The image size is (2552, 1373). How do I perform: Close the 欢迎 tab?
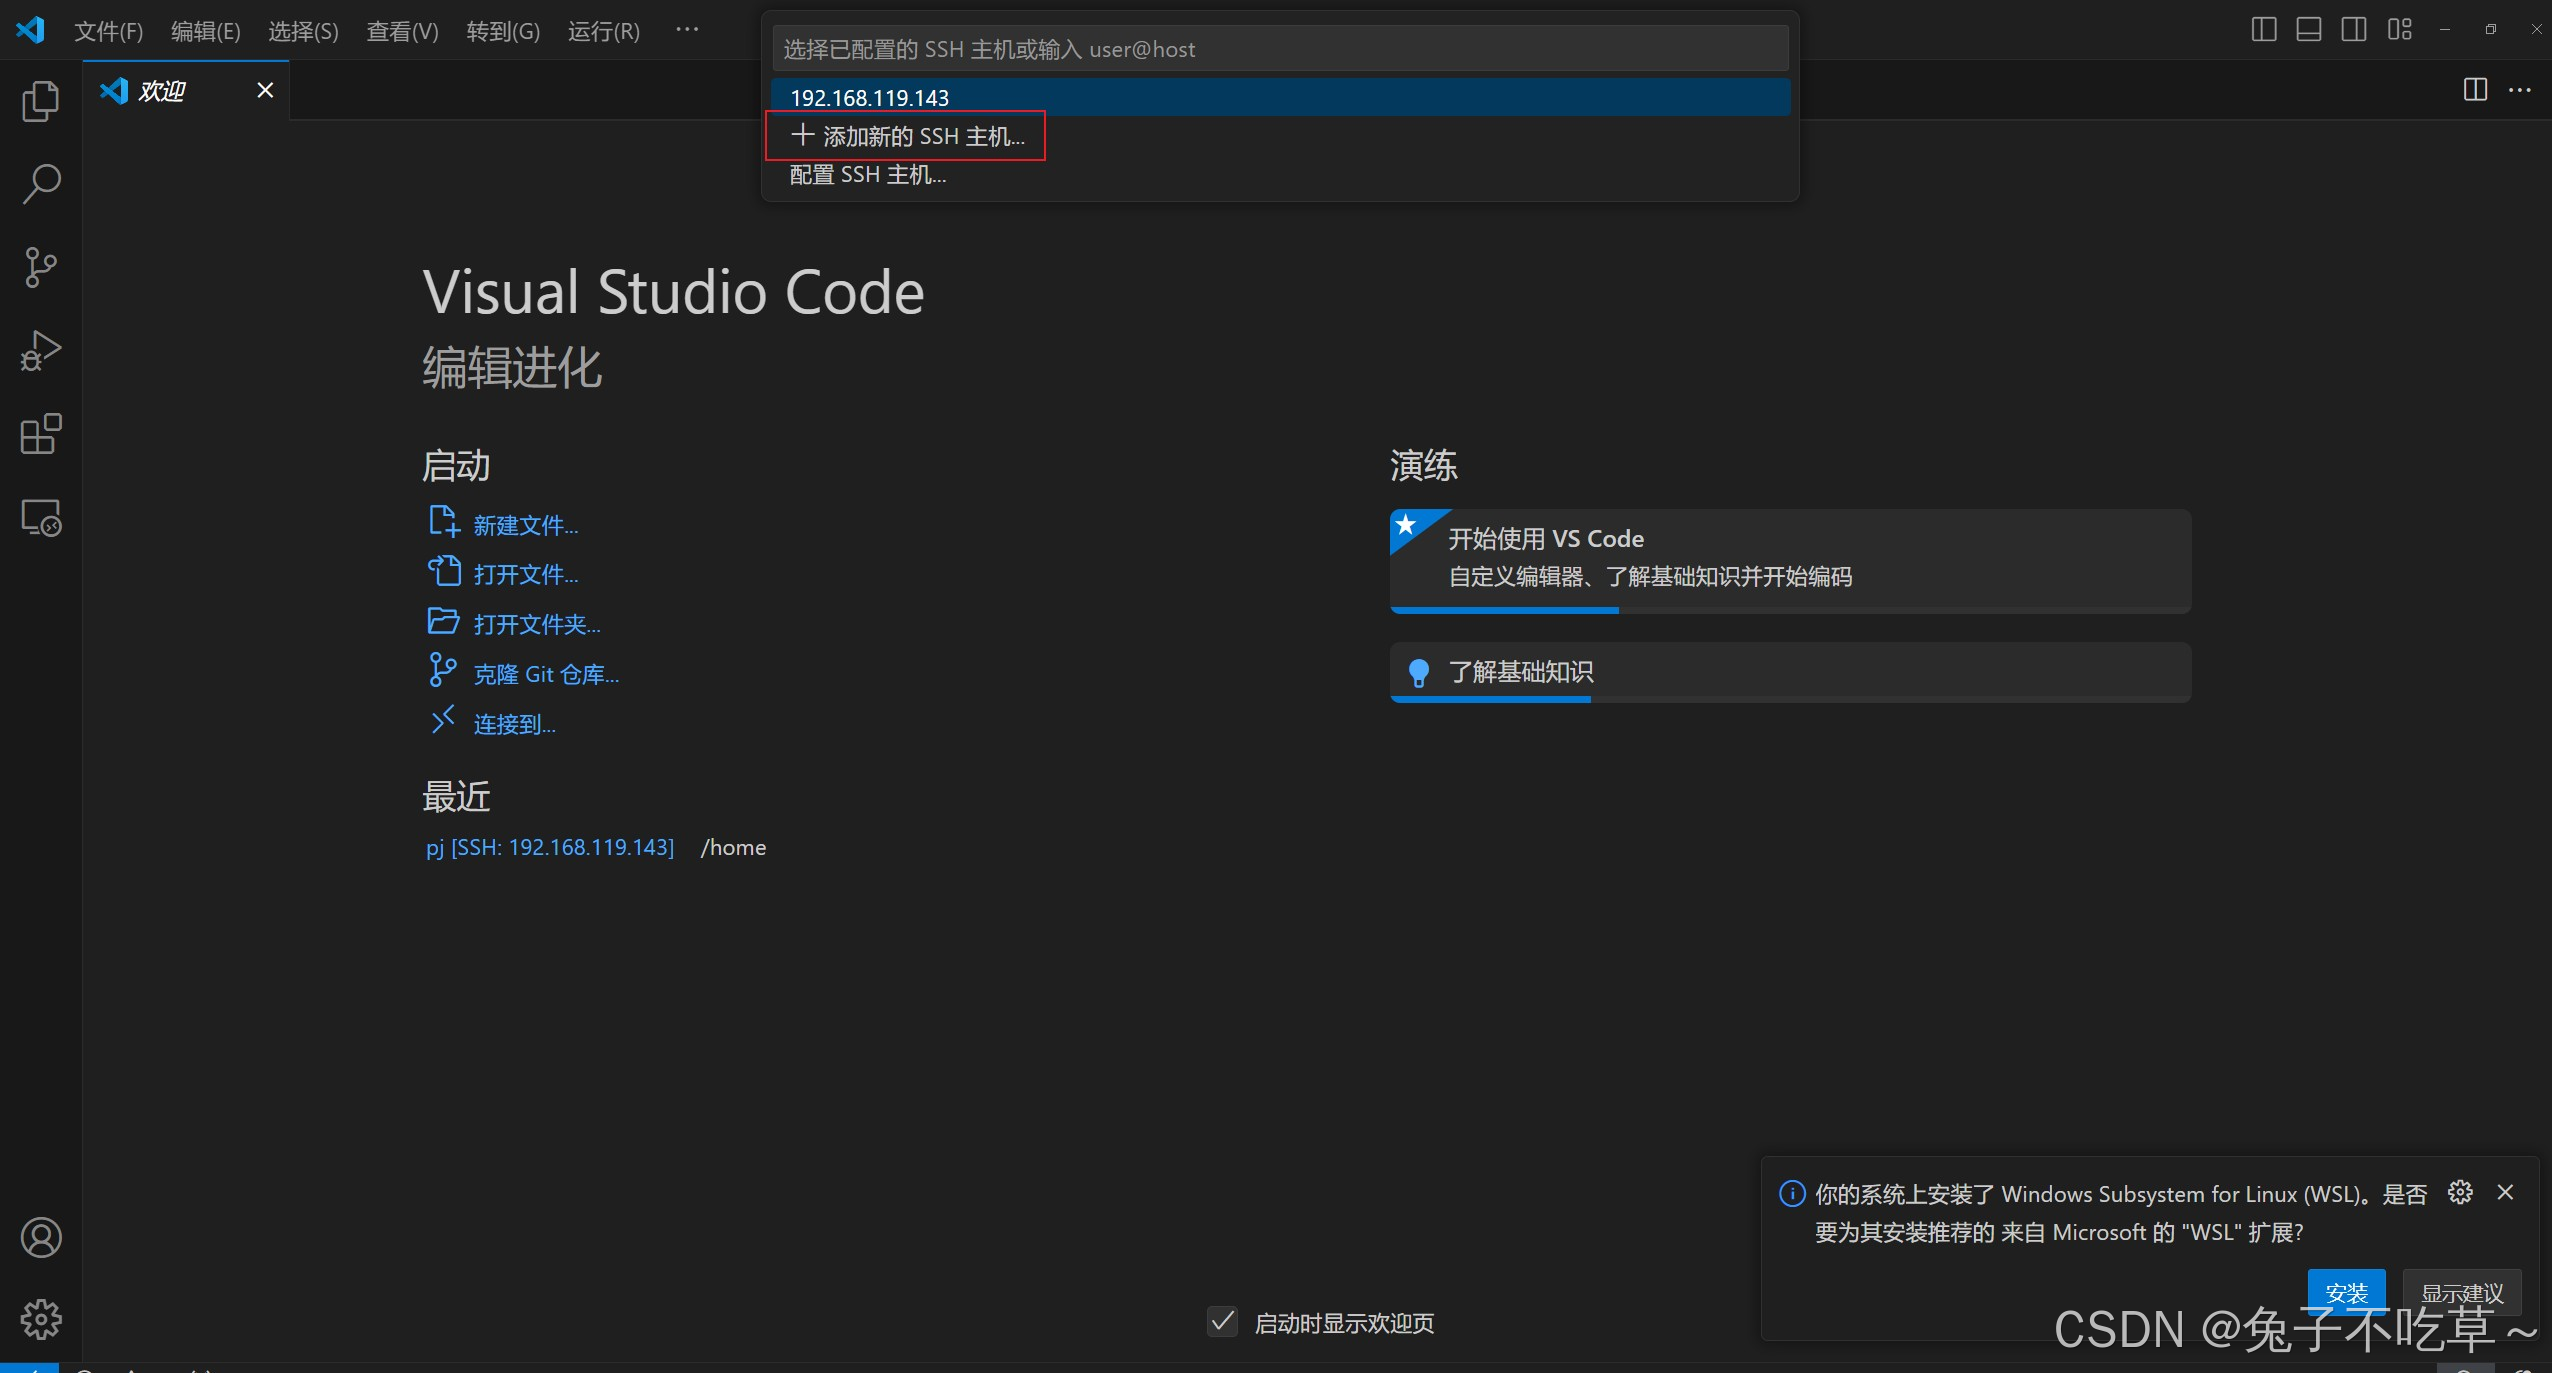[x=265, y=90]
